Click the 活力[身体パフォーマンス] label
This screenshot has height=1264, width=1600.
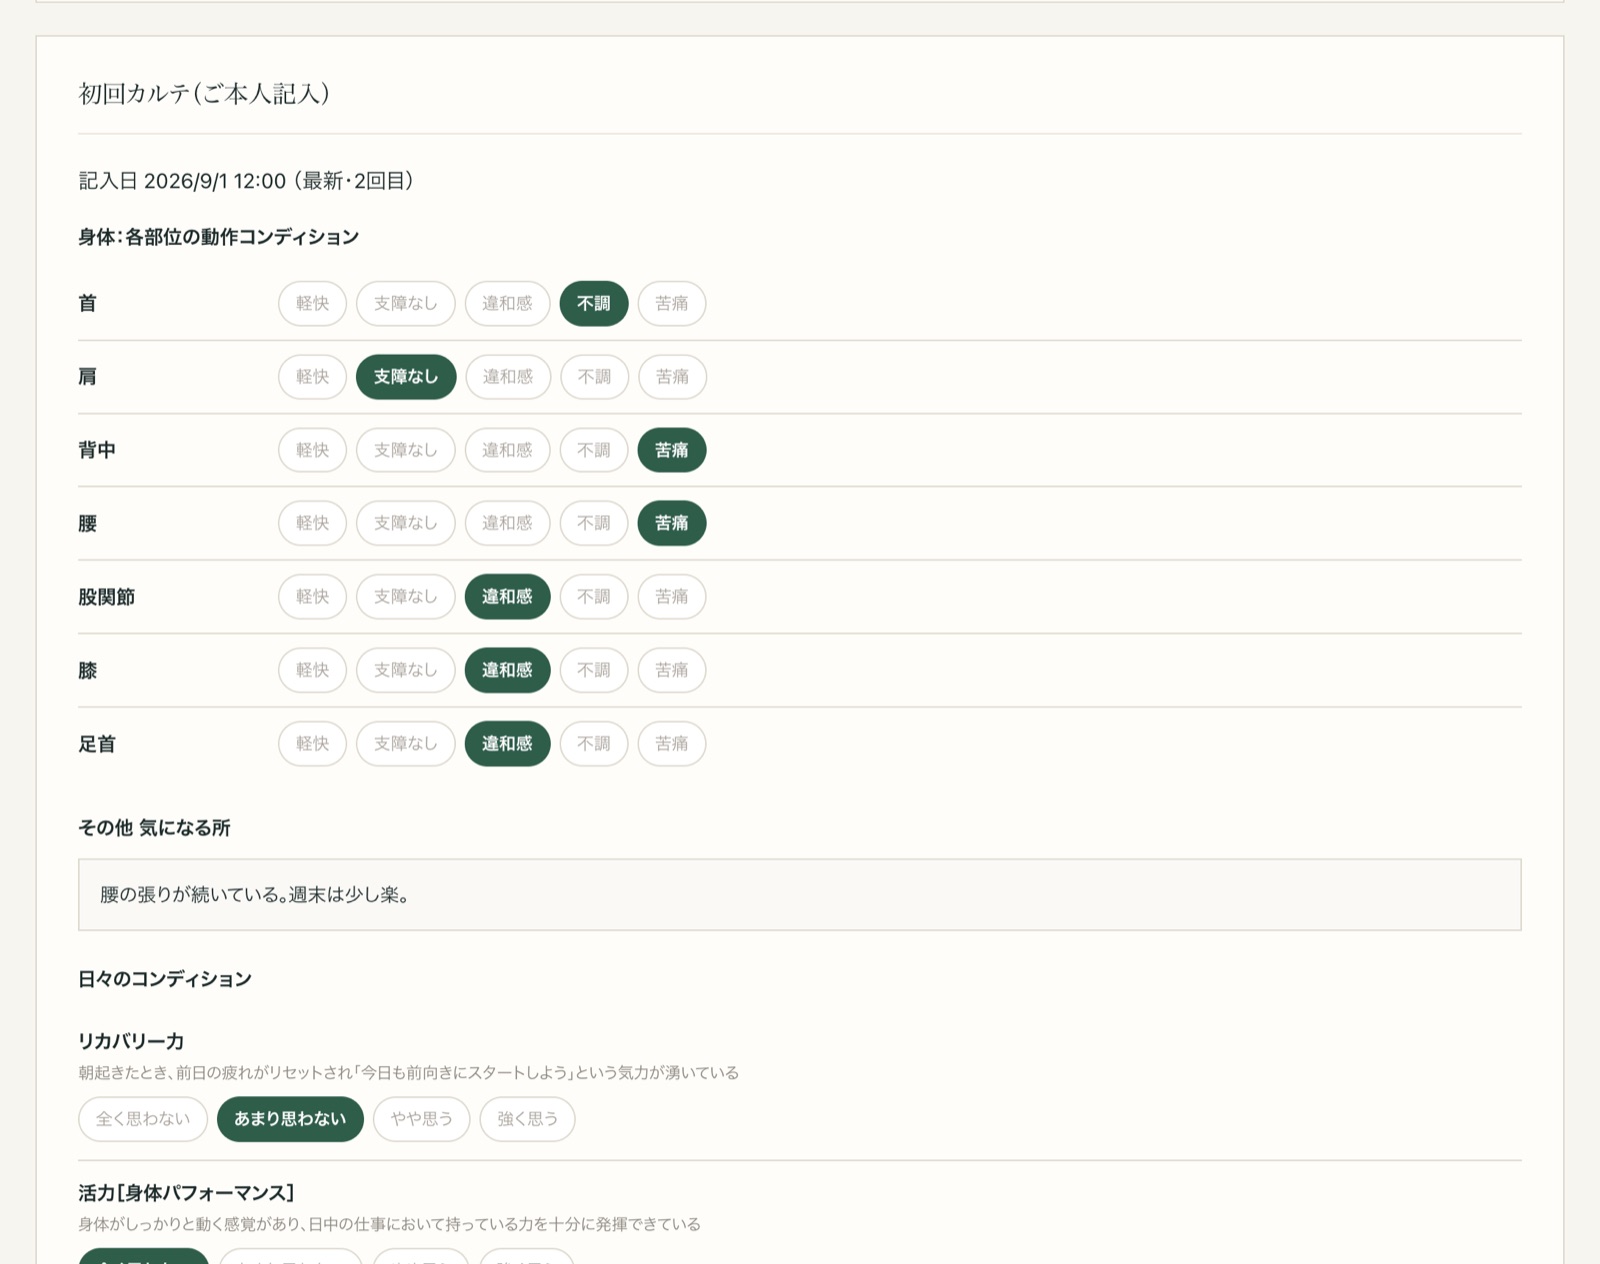click(186, 1193)
